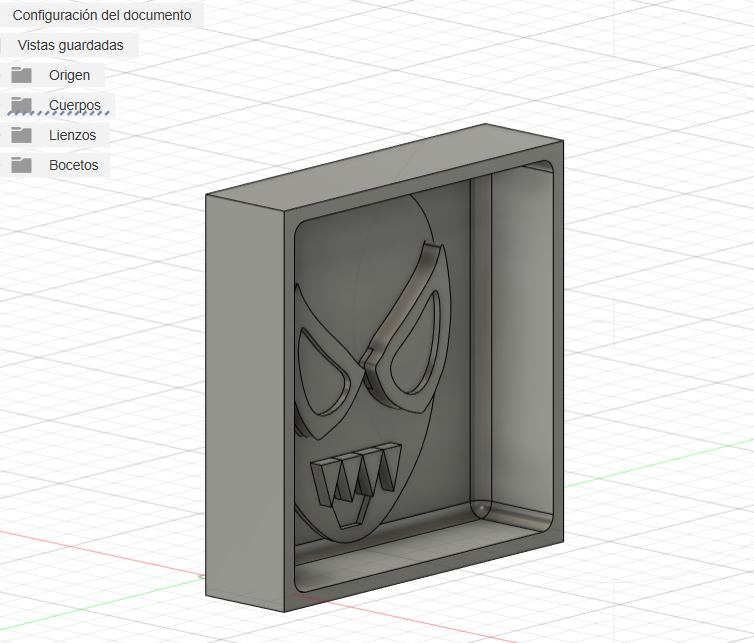Click the Lienzos folder icon
The height and width of the screenshot is (643, 754).
[x=22, y=135]
